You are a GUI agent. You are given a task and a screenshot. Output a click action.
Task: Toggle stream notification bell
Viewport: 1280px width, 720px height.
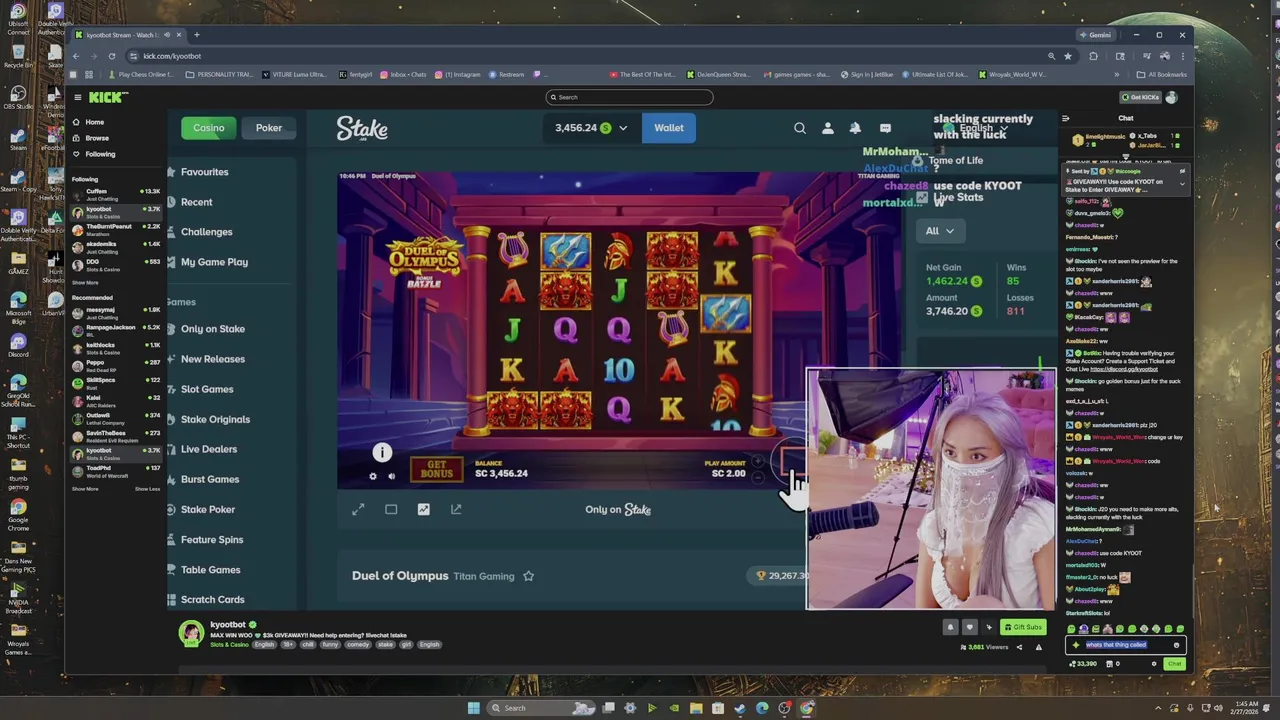tap(950, 627)
